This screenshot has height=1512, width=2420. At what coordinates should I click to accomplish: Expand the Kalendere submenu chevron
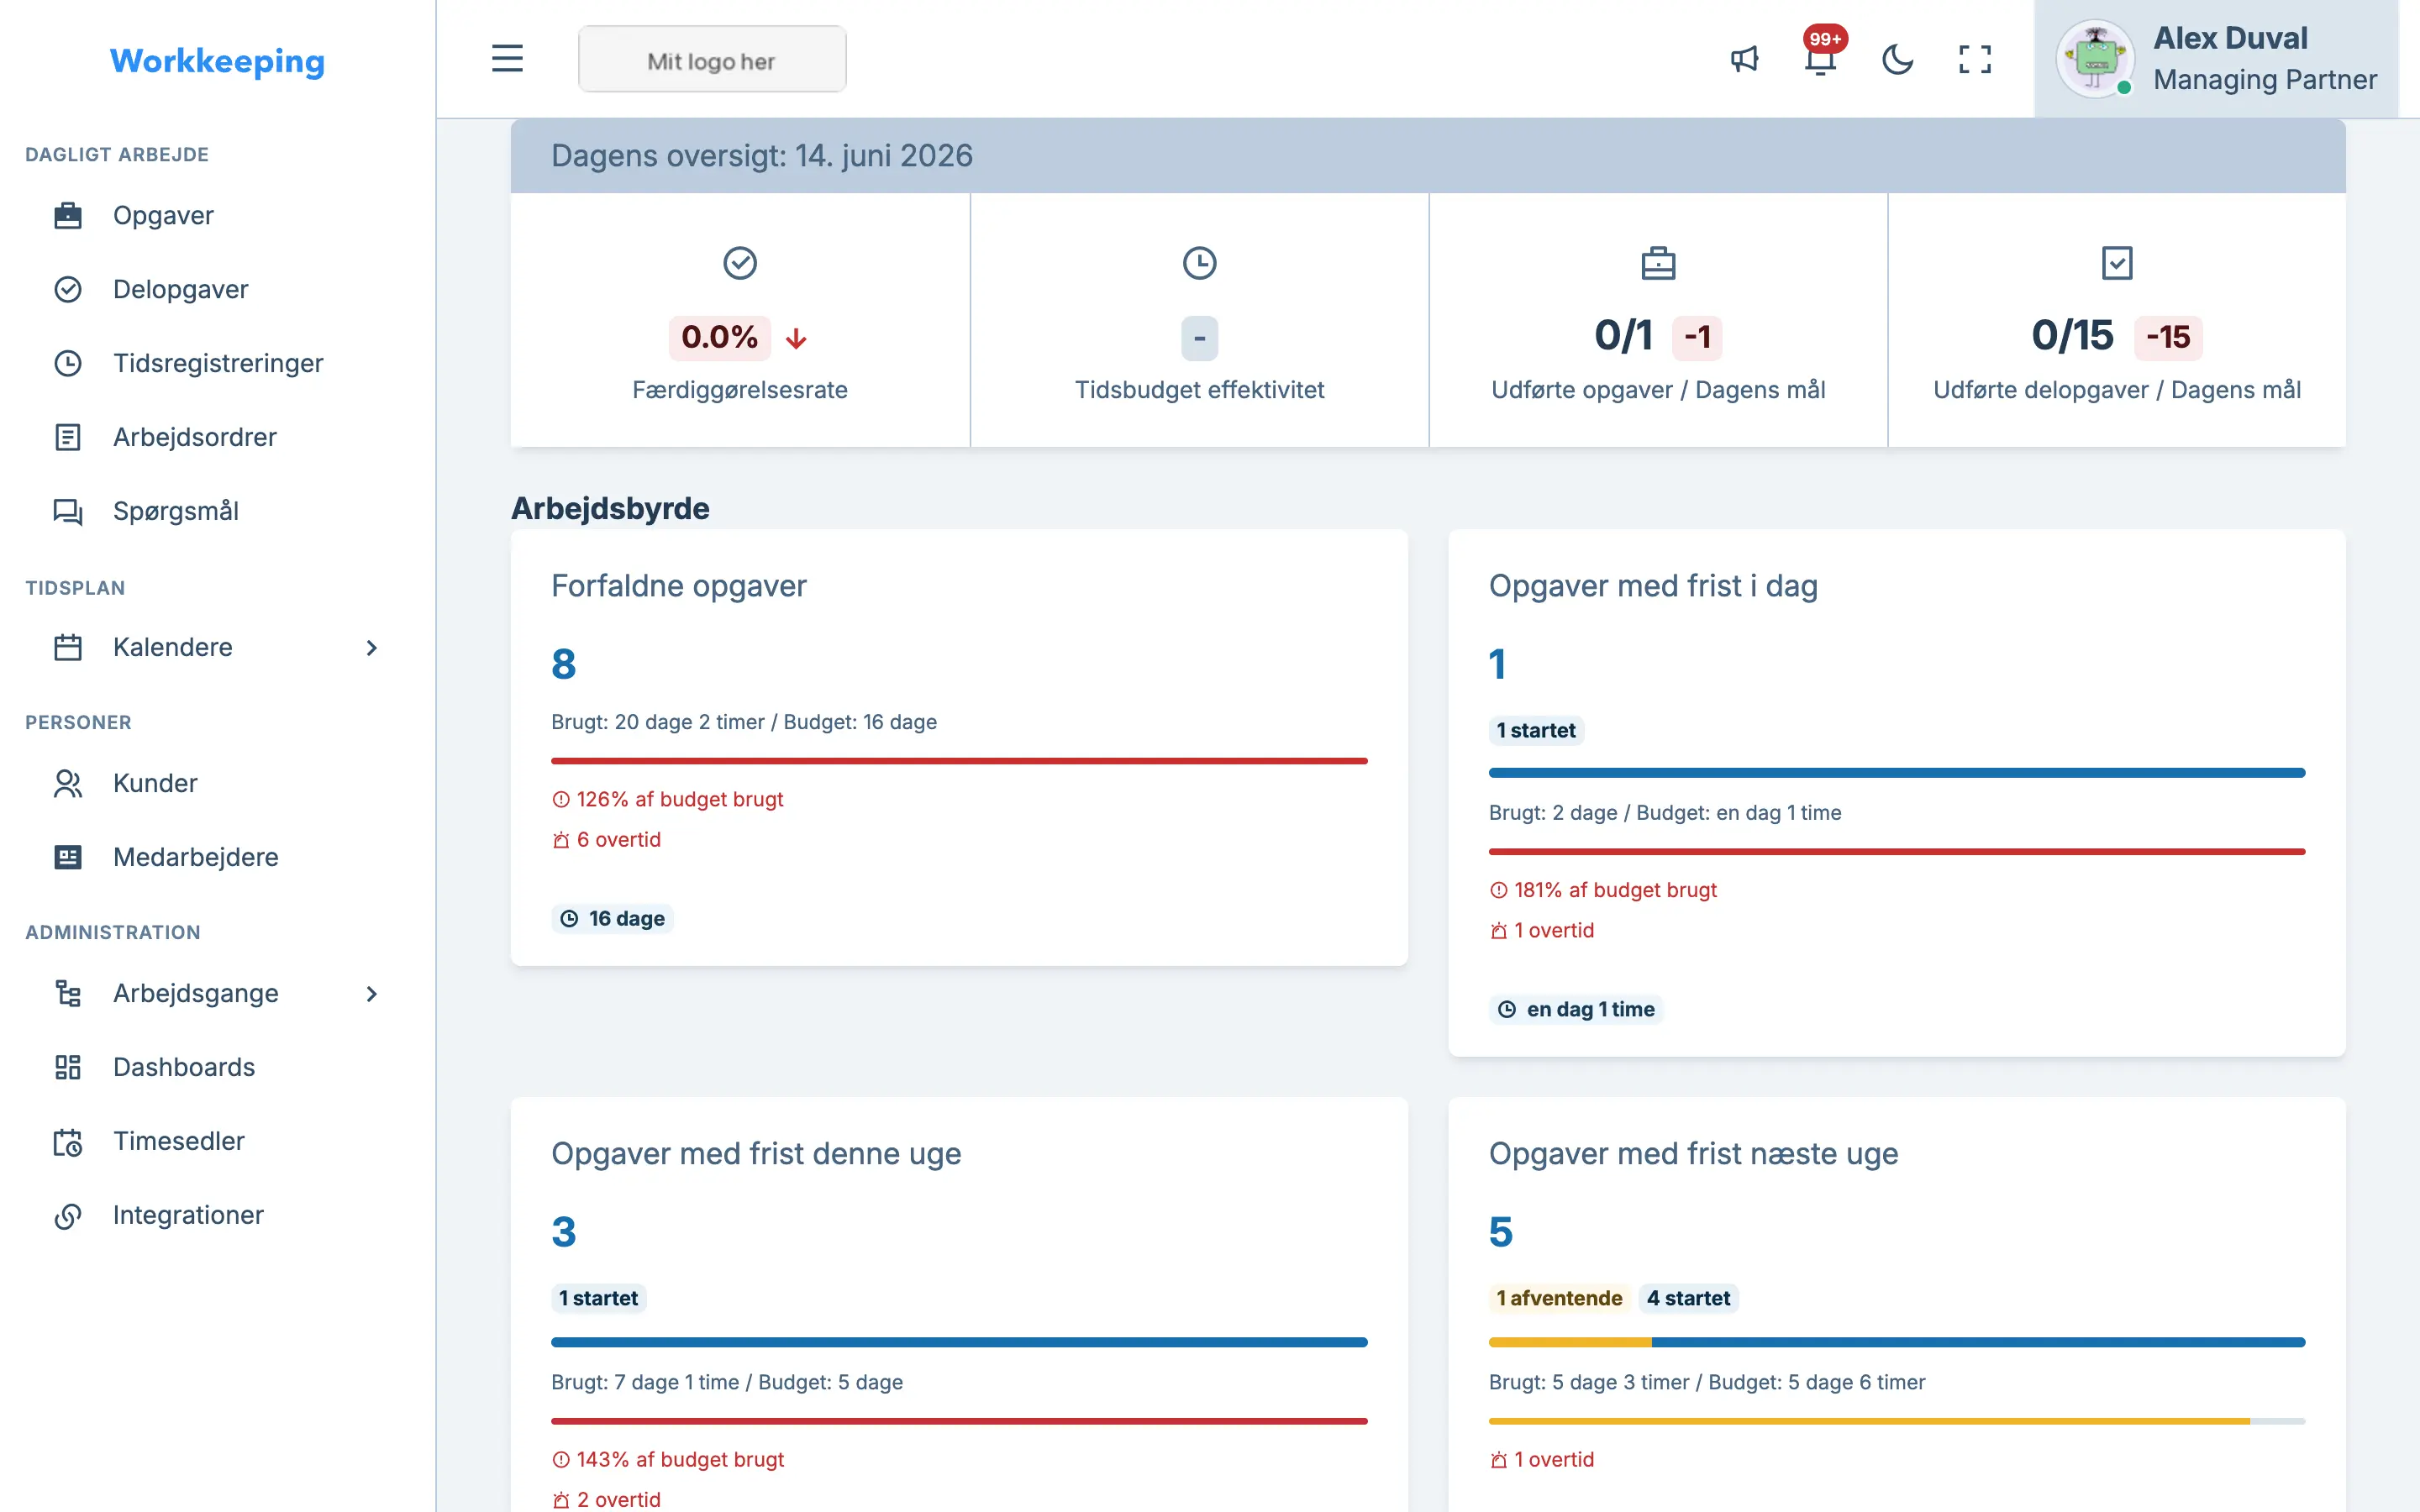coord(372,647)
